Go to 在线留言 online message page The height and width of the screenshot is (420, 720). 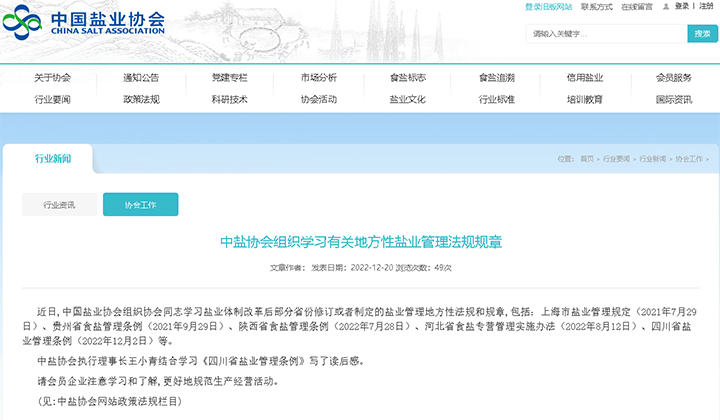[636, 6]
